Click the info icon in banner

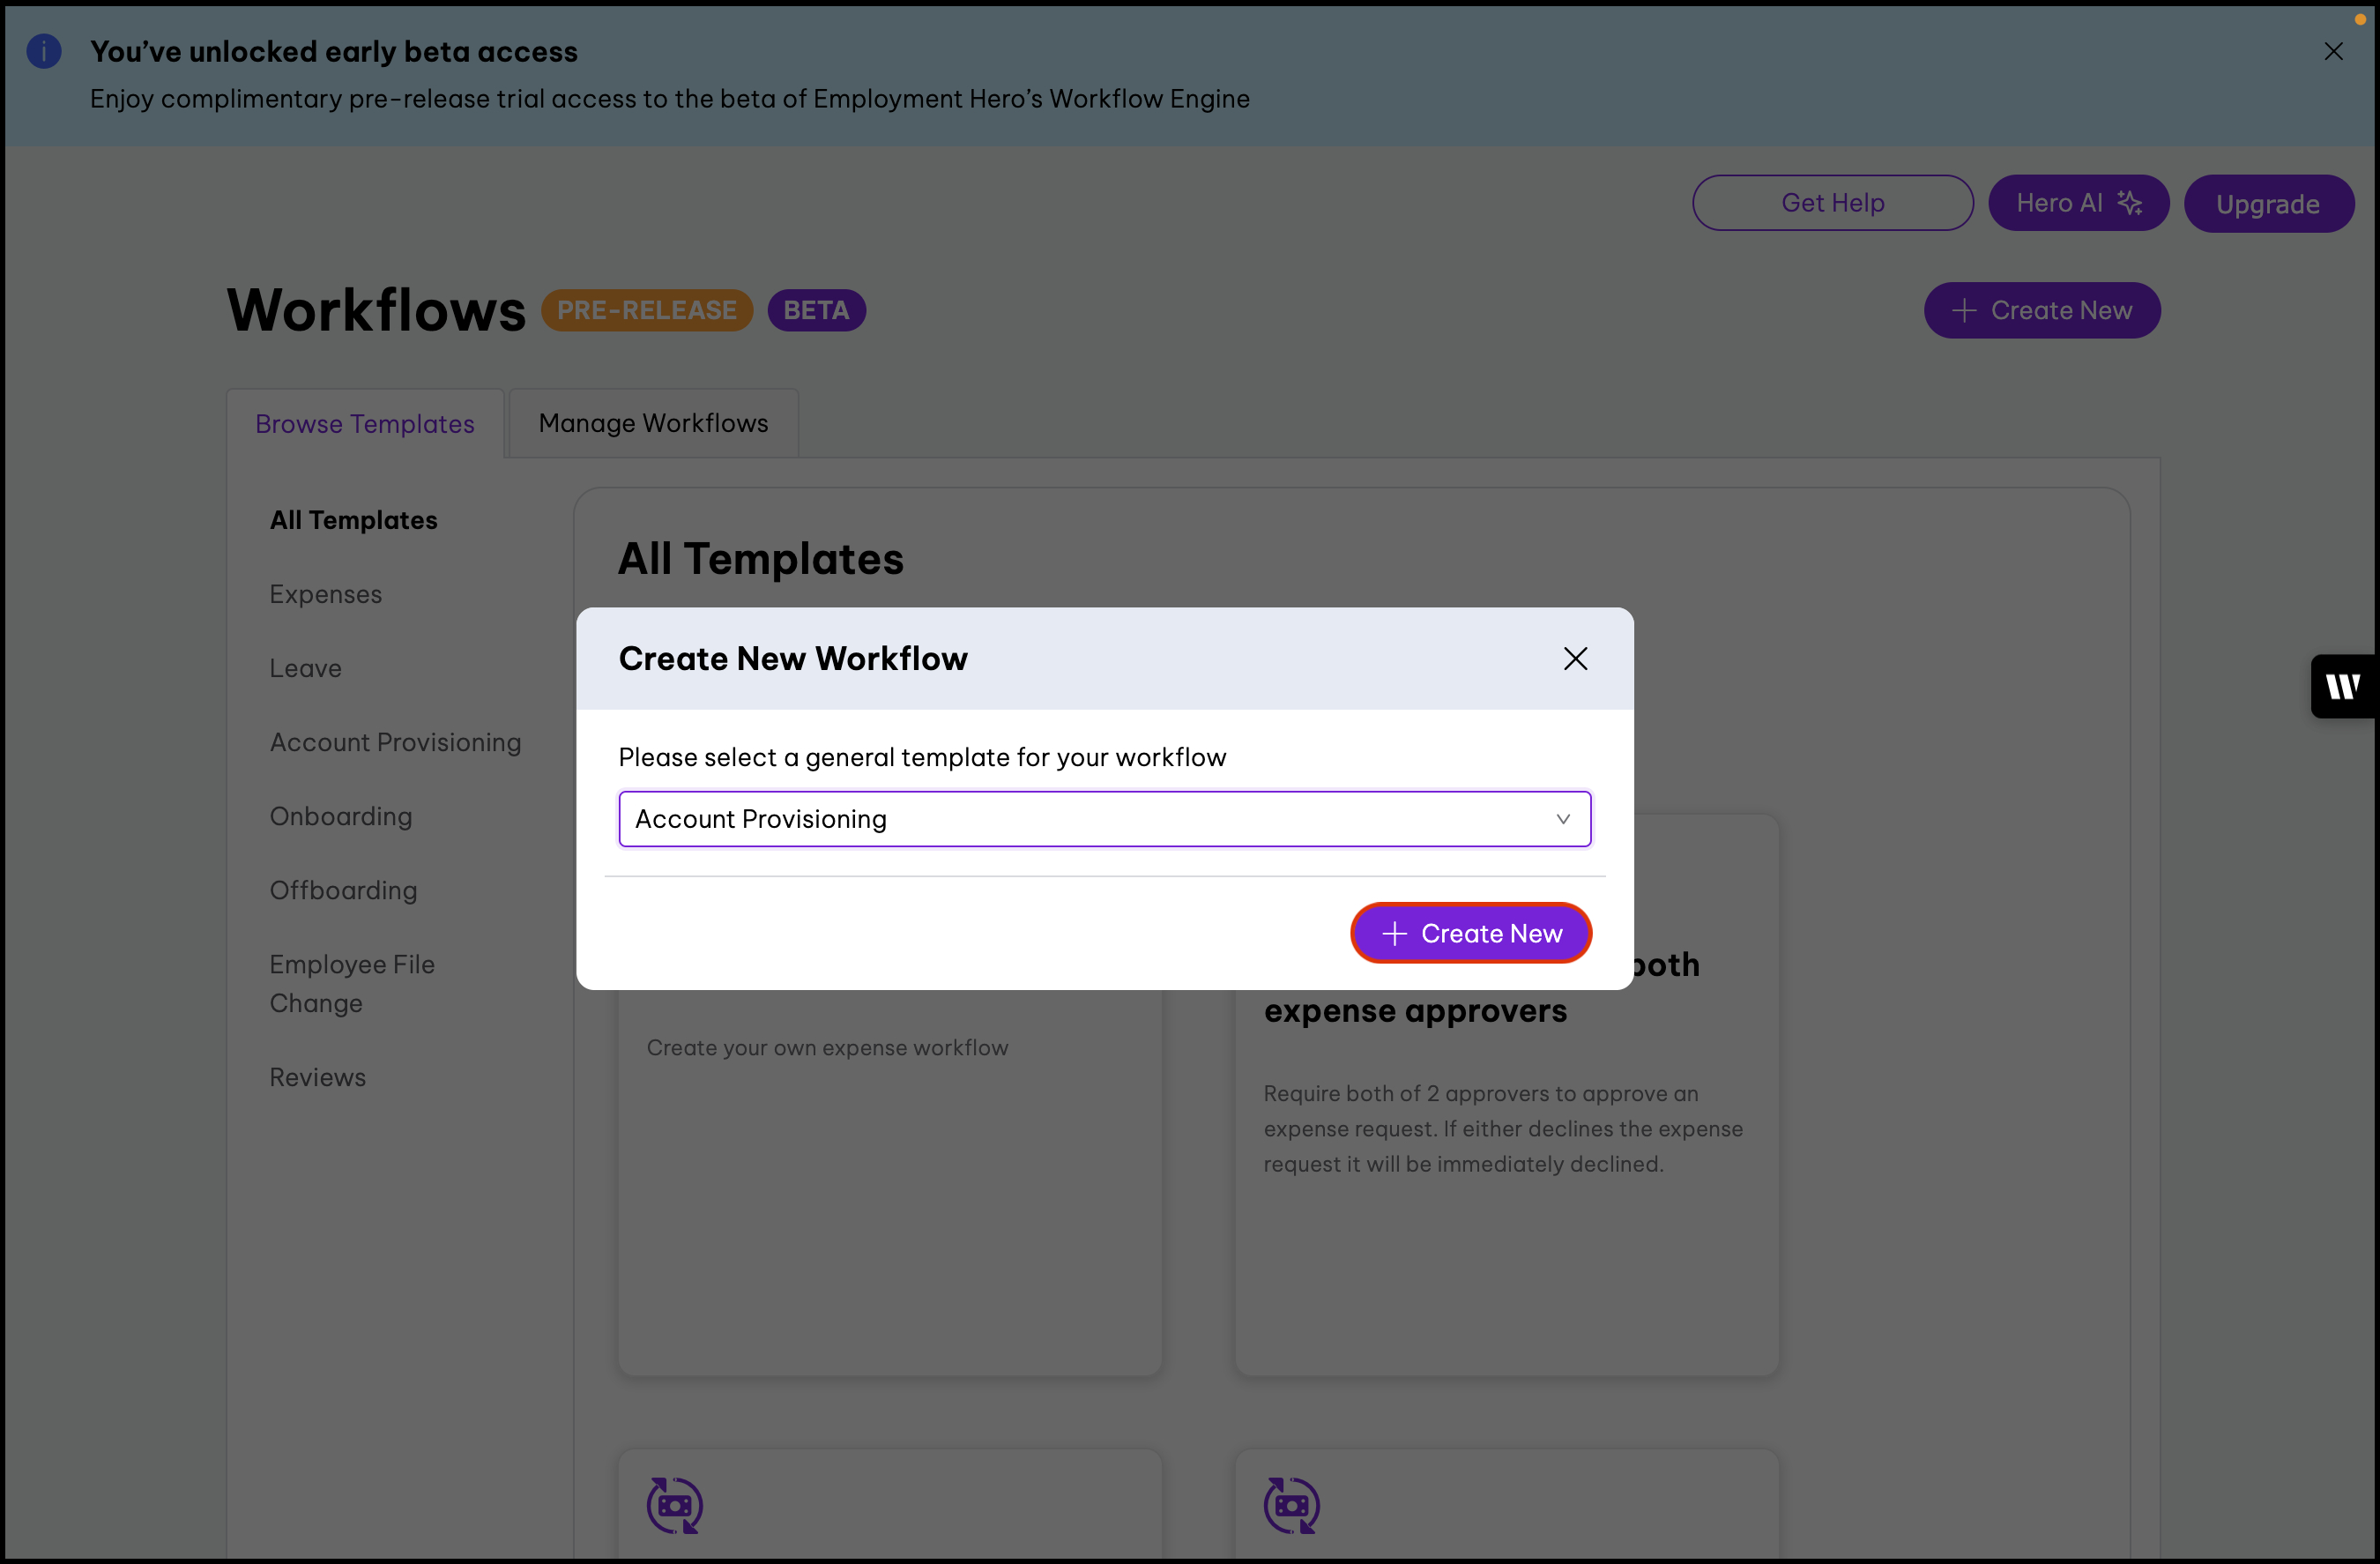click(x=44, y=51)
